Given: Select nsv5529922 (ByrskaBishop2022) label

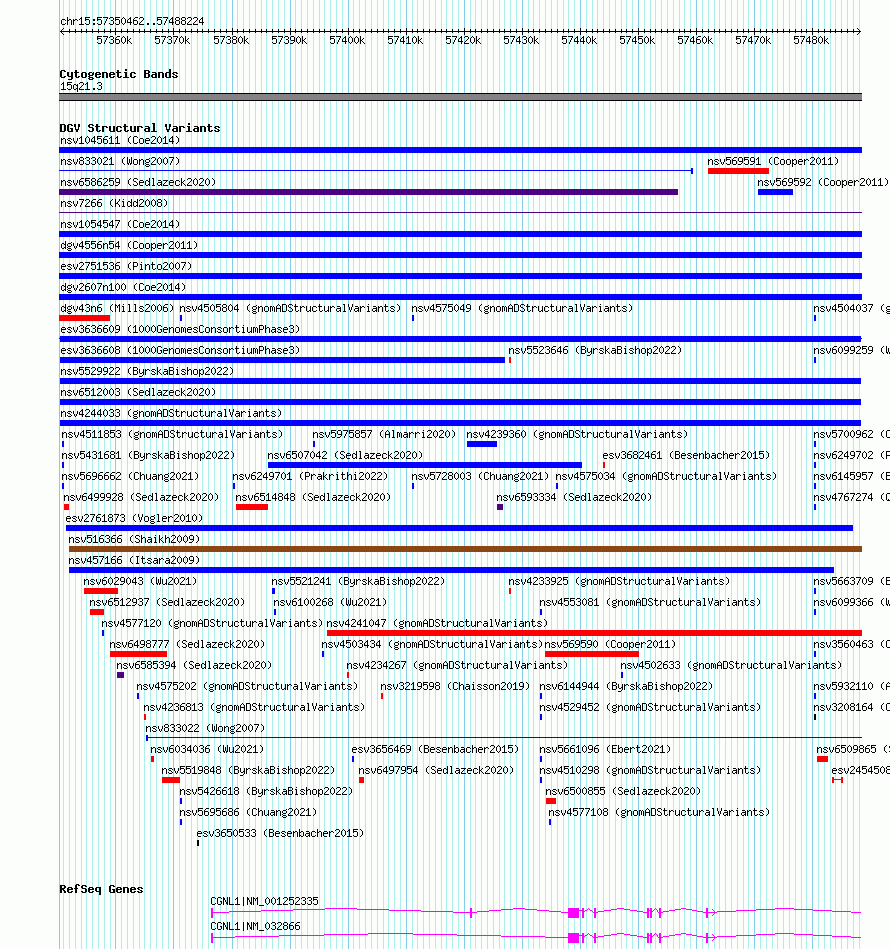Looking at the screenshot, I should coord(147,371).
